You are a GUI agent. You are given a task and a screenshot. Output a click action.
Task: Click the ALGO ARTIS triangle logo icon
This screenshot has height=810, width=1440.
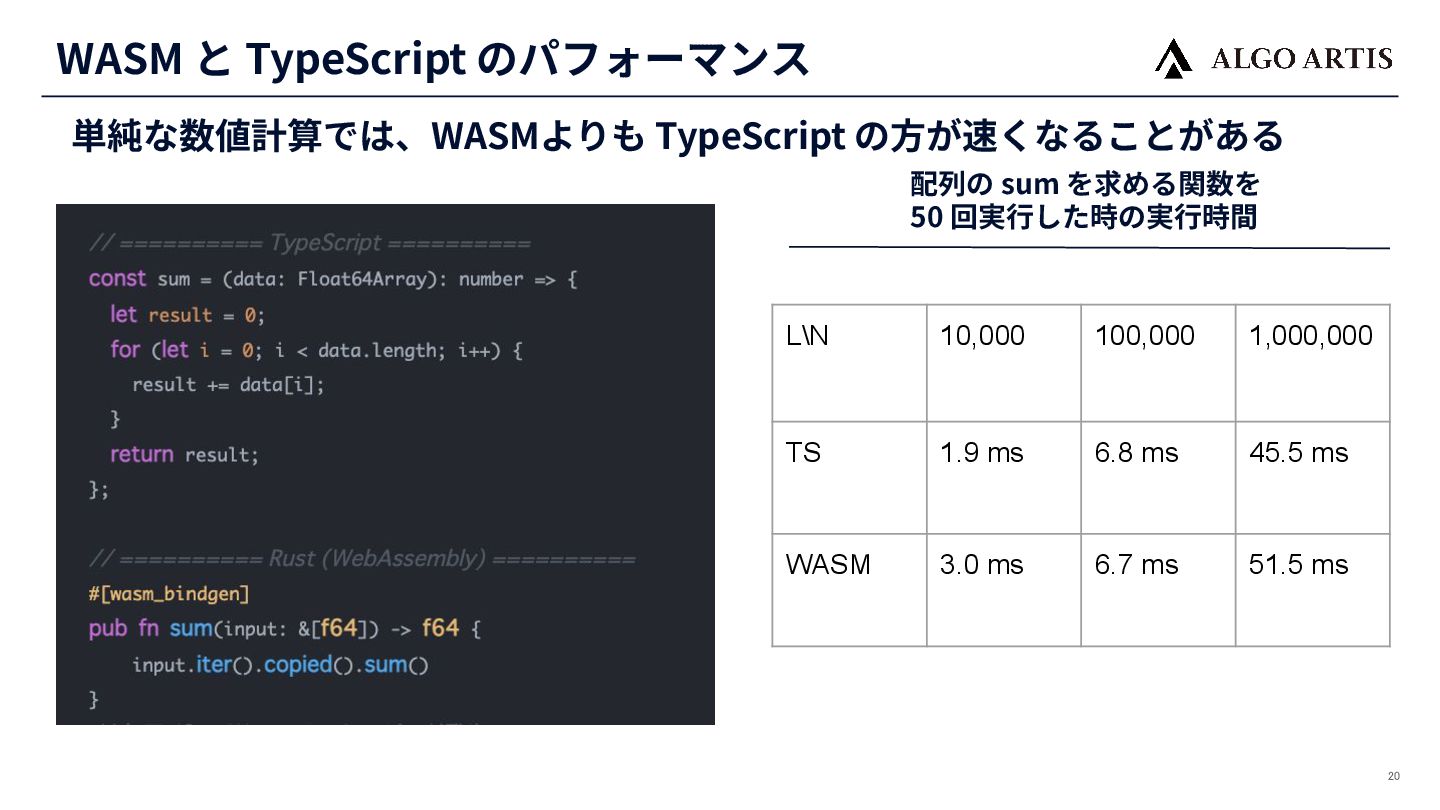pyautogui.click(x=1173, y=58)
